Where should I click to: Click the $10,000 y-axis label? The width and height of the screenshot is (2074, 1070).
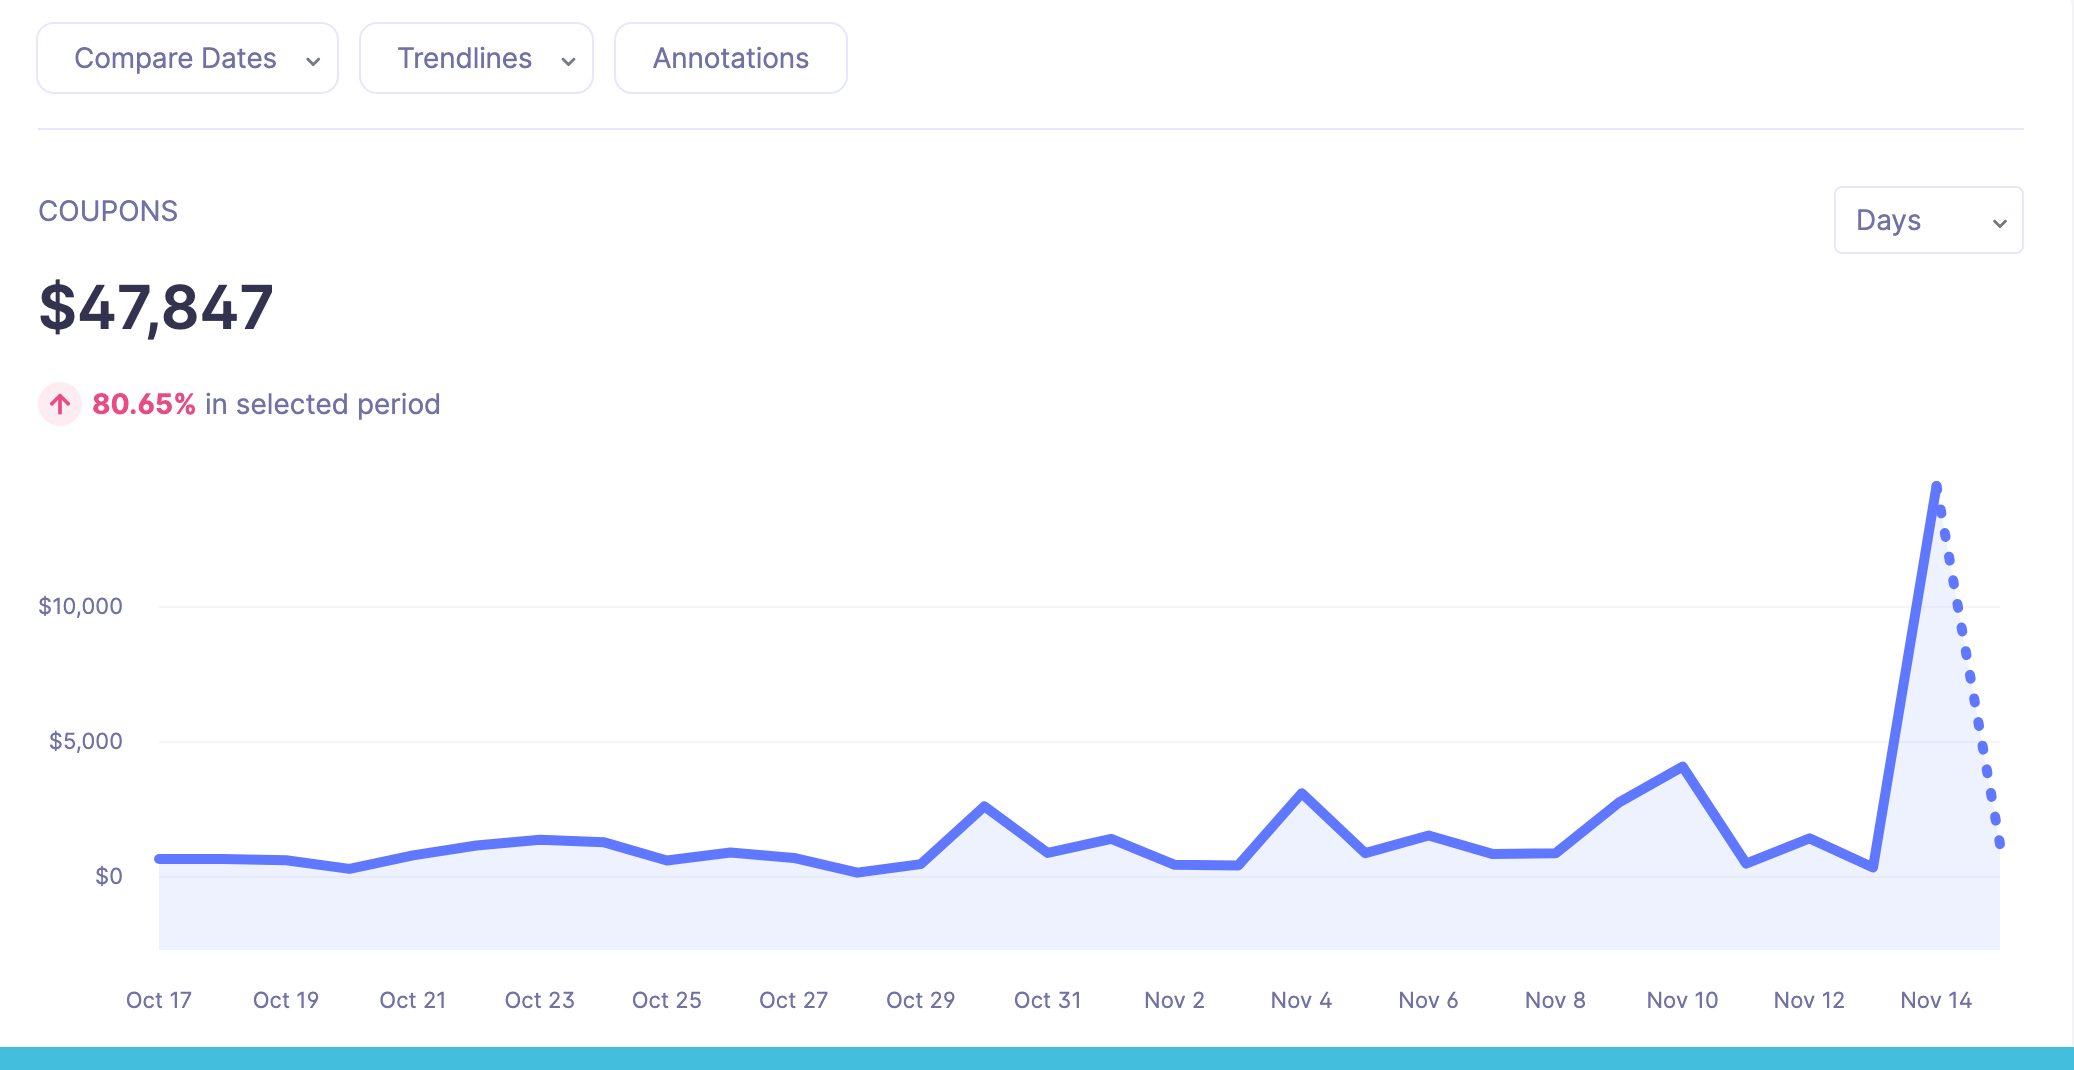[80, 606]
